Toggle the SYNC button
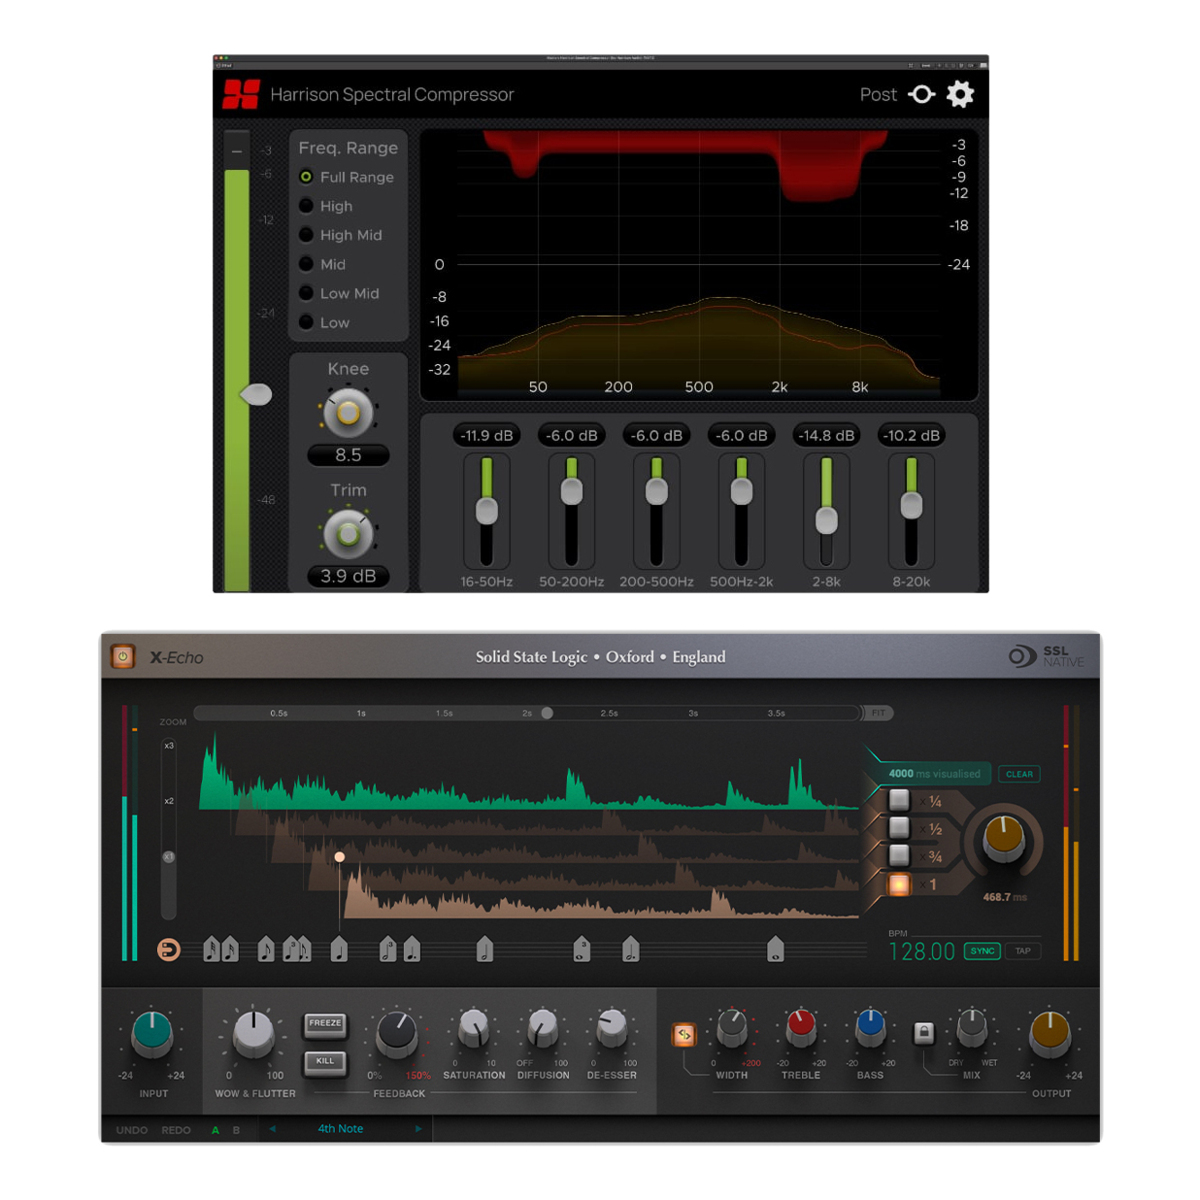 tap(982, 951)
